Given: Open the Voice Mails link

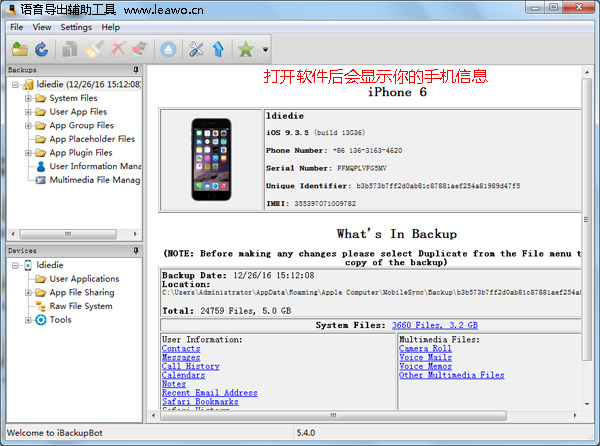Looking at the screenshot, I should click(425, 357).
